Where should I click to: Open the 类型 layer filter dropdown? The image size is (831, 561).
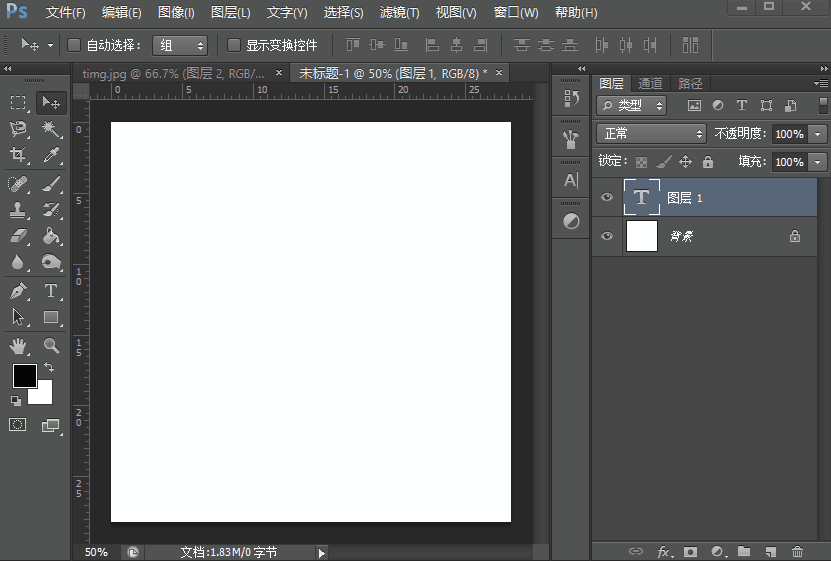point(632,105)
